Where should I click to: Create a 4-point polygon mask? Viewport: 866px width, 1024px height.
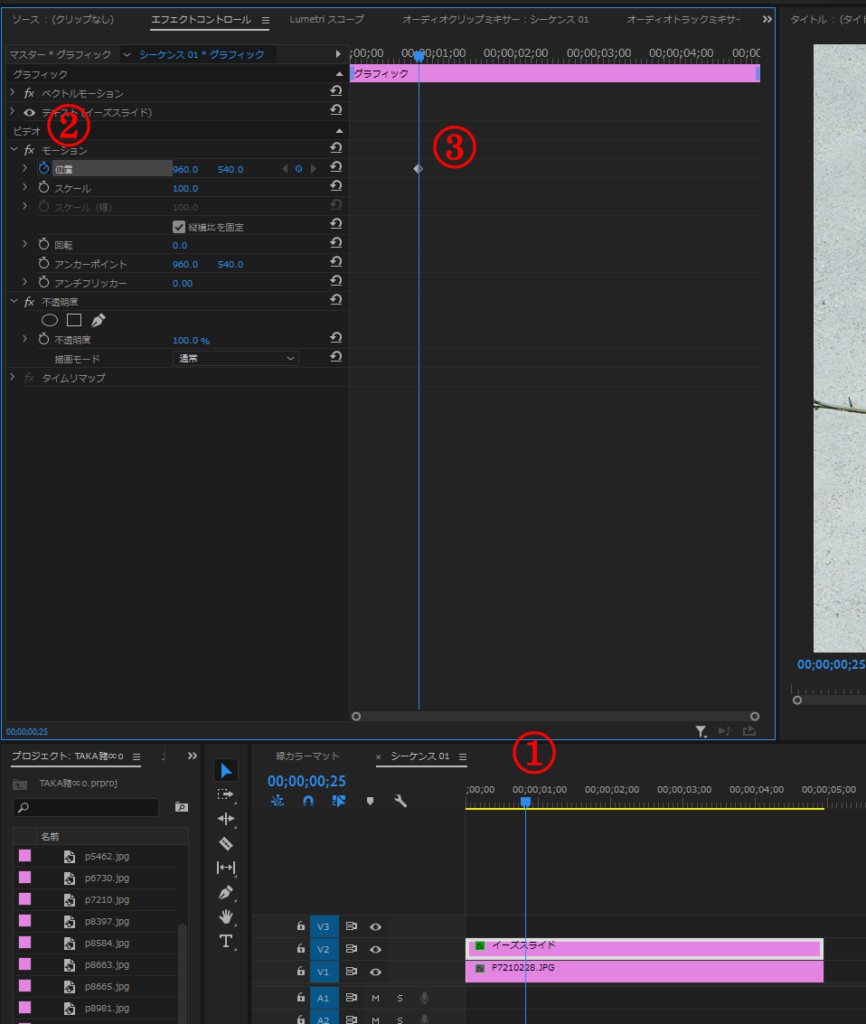[74, 320]
